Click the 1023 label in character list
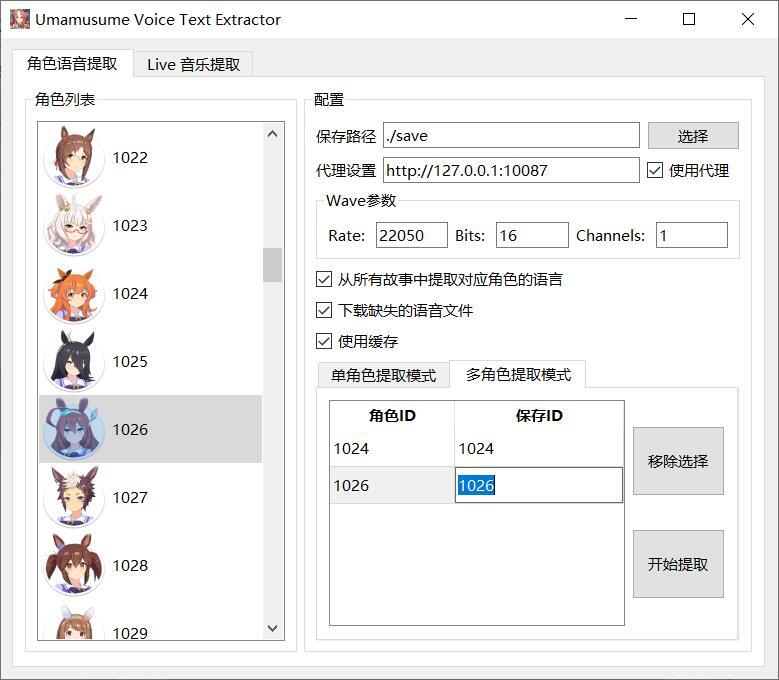Image resolution: width=779 pixels, height=680 pixels. click(130, 226)
